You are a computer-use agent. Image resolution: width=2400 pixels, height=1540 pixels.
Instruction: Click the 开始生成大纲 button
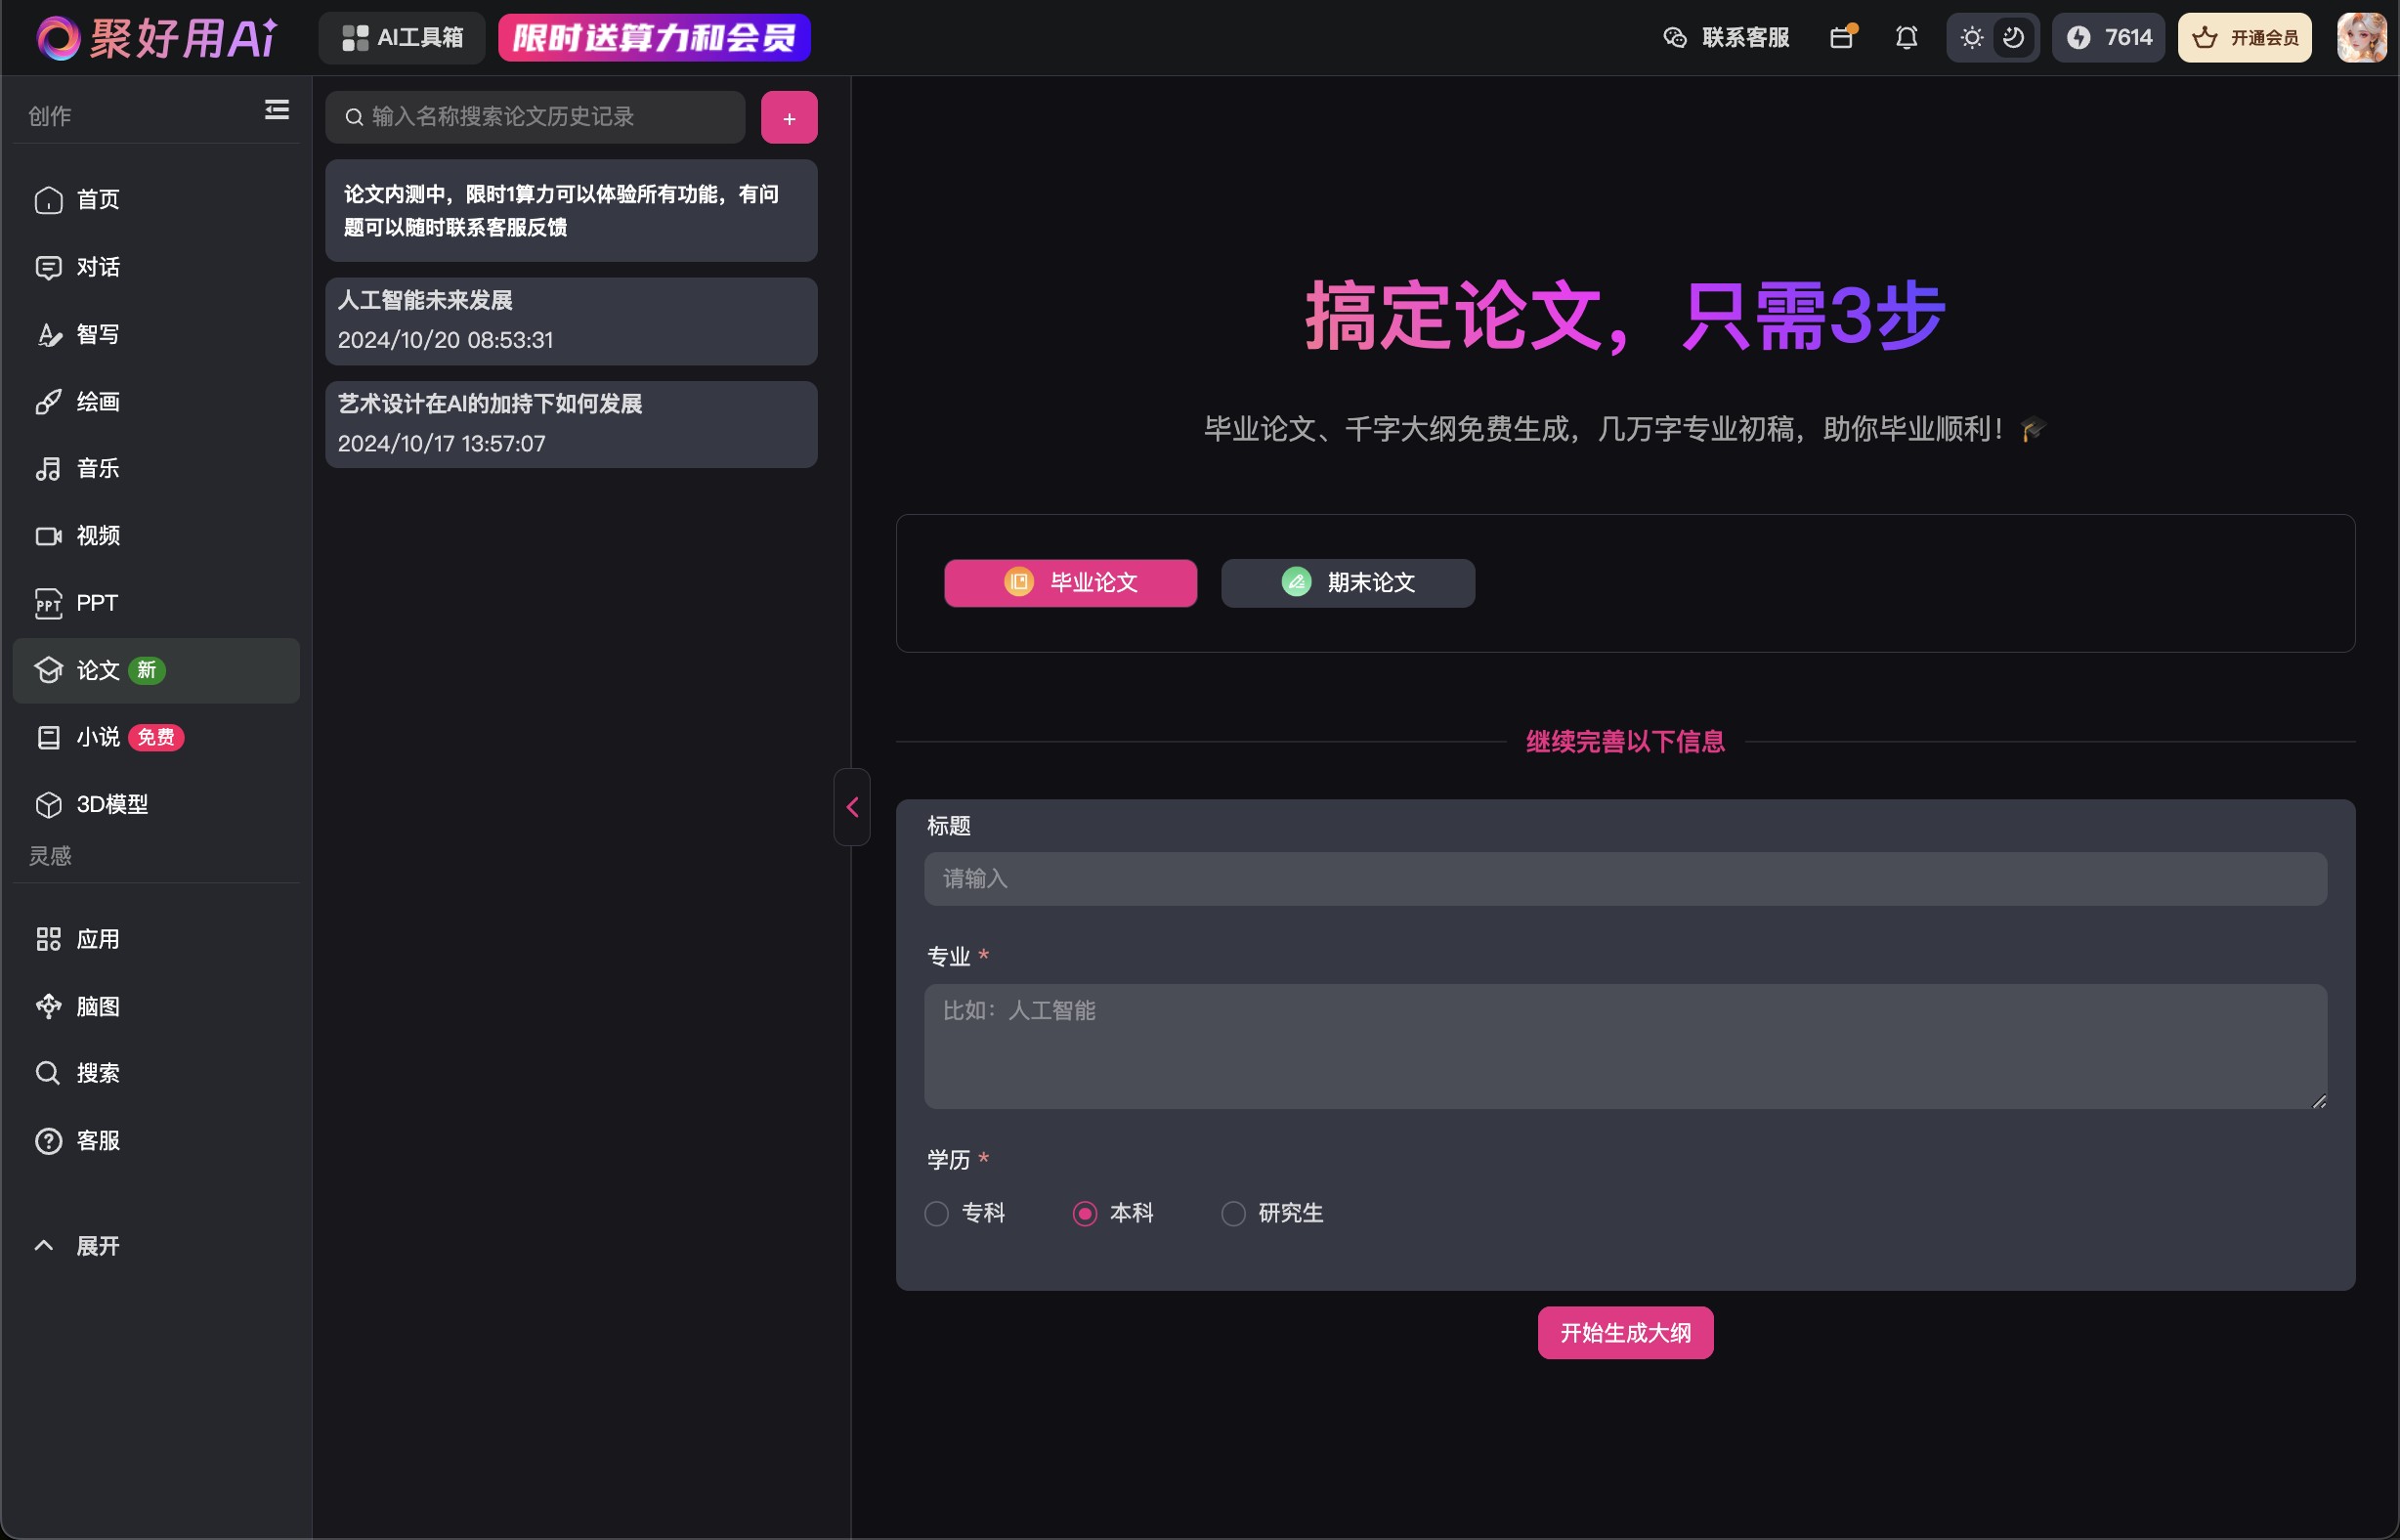1625,1332
